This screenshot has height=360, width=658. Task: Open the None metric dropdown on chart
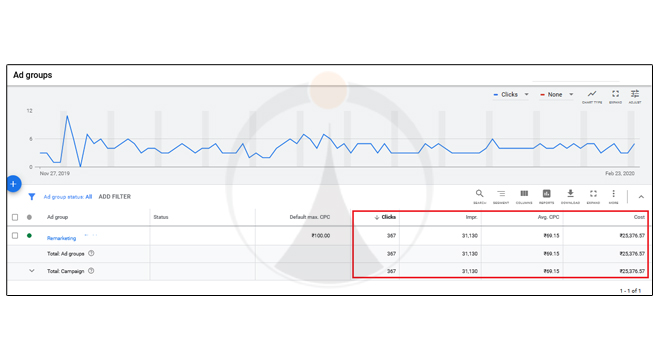coord(556,94)
